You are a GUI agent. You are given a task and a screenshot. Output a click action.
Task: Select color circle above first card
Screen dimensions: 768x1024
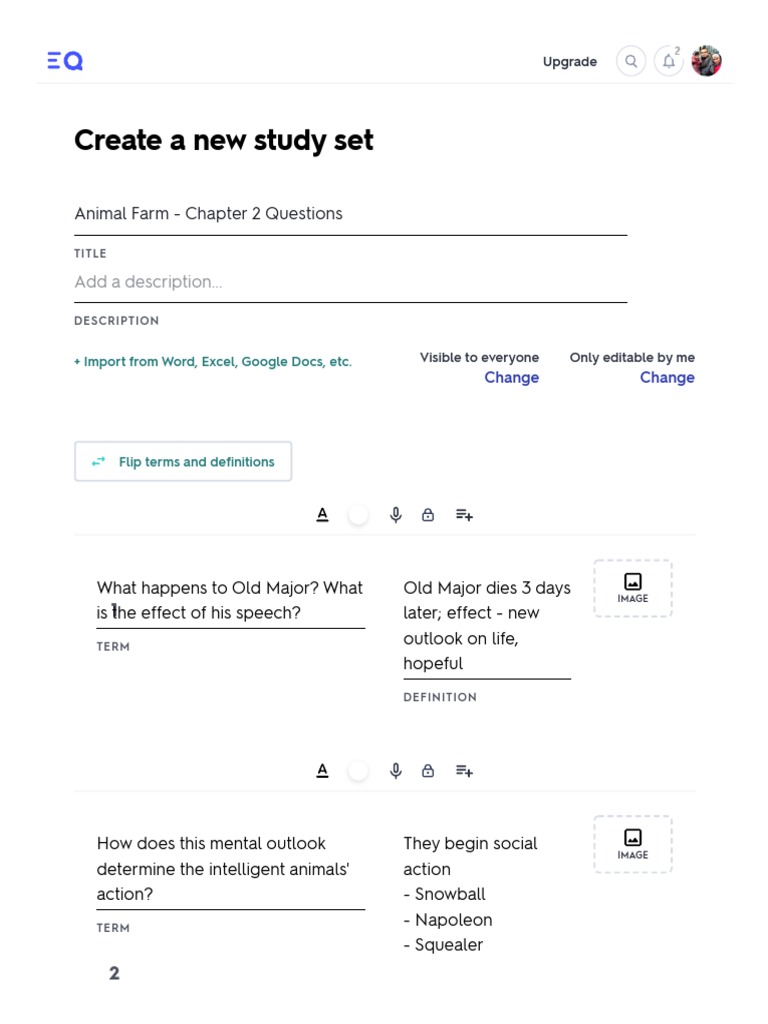[x=358, y=515]
